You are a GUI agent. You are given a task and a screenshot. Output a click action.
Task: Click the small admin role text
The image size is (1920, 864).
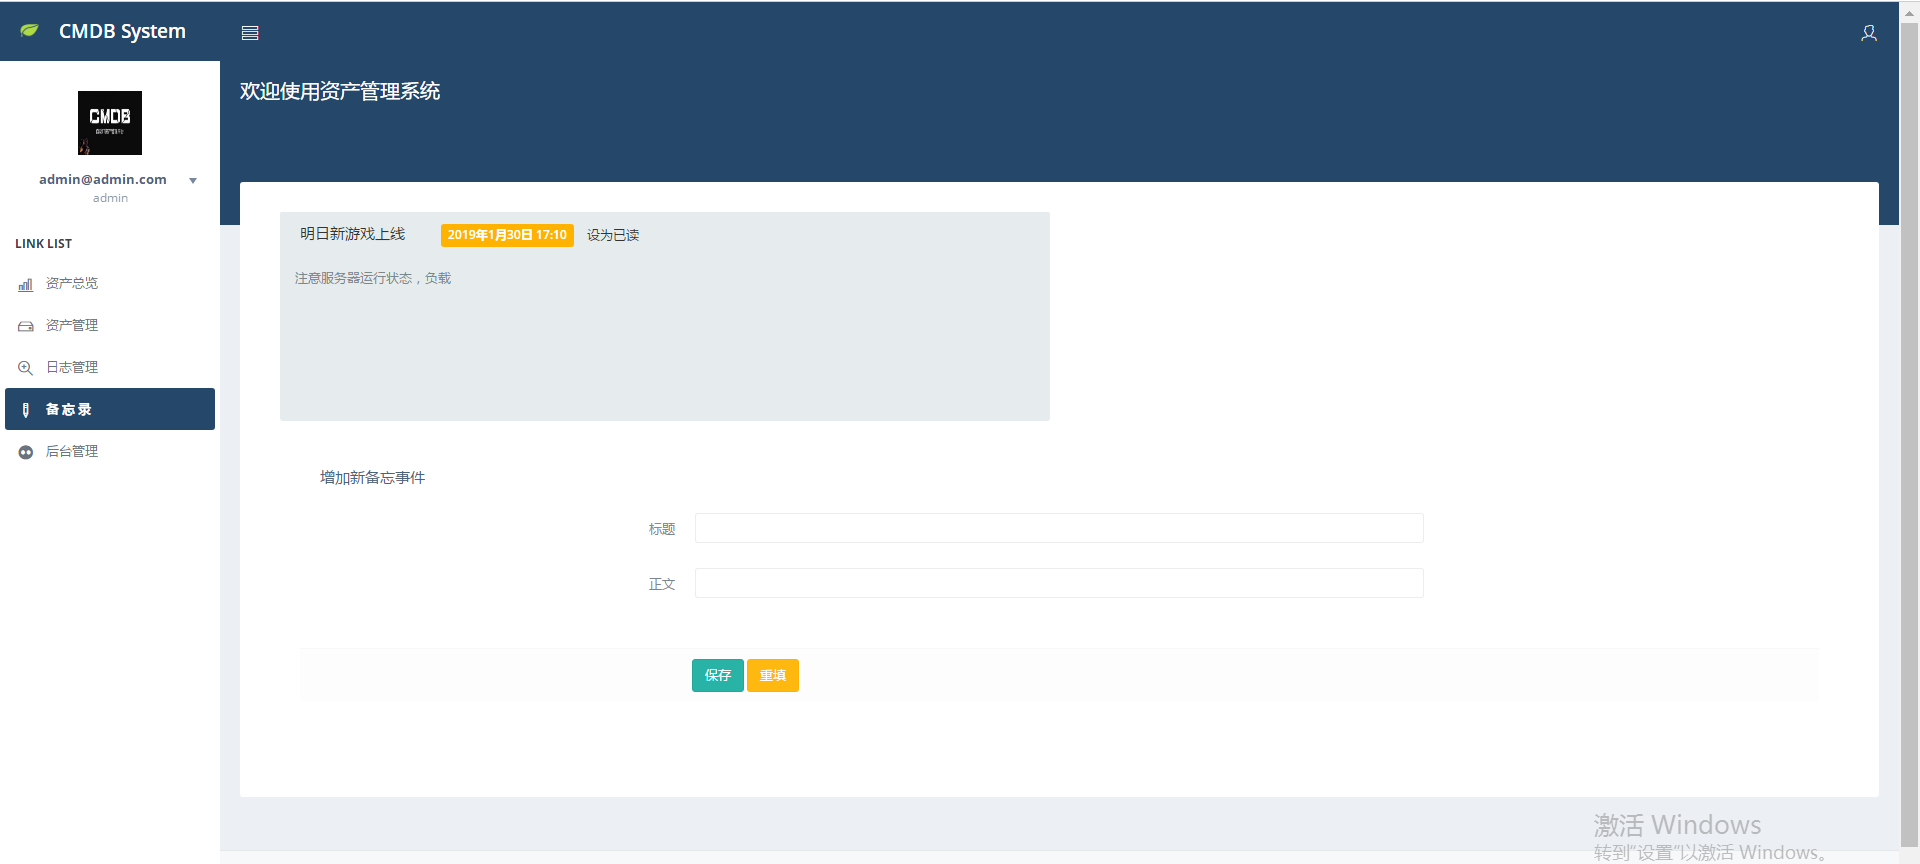(x=110, y=198)
